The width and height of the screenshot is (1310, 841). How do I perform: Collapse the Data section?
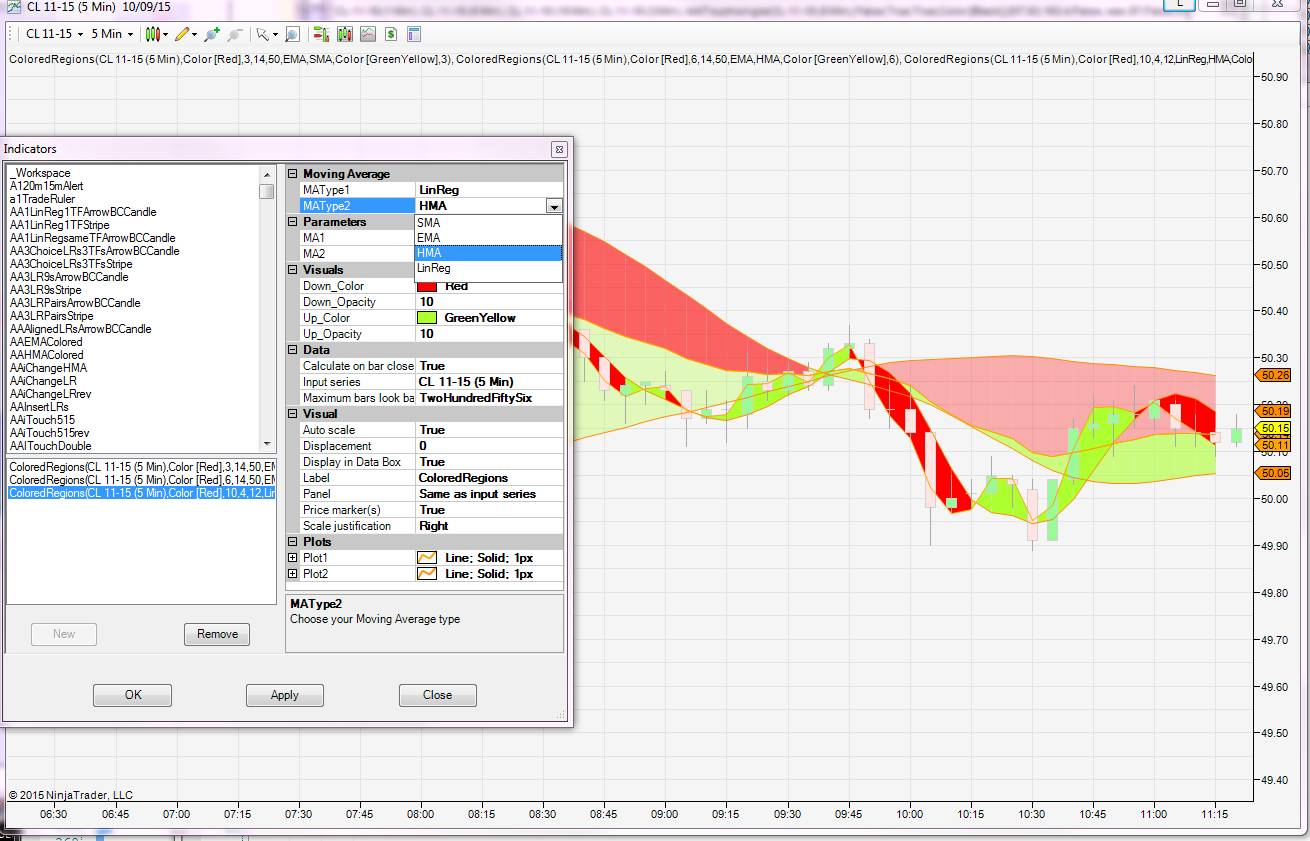click(x=293, y=350)
